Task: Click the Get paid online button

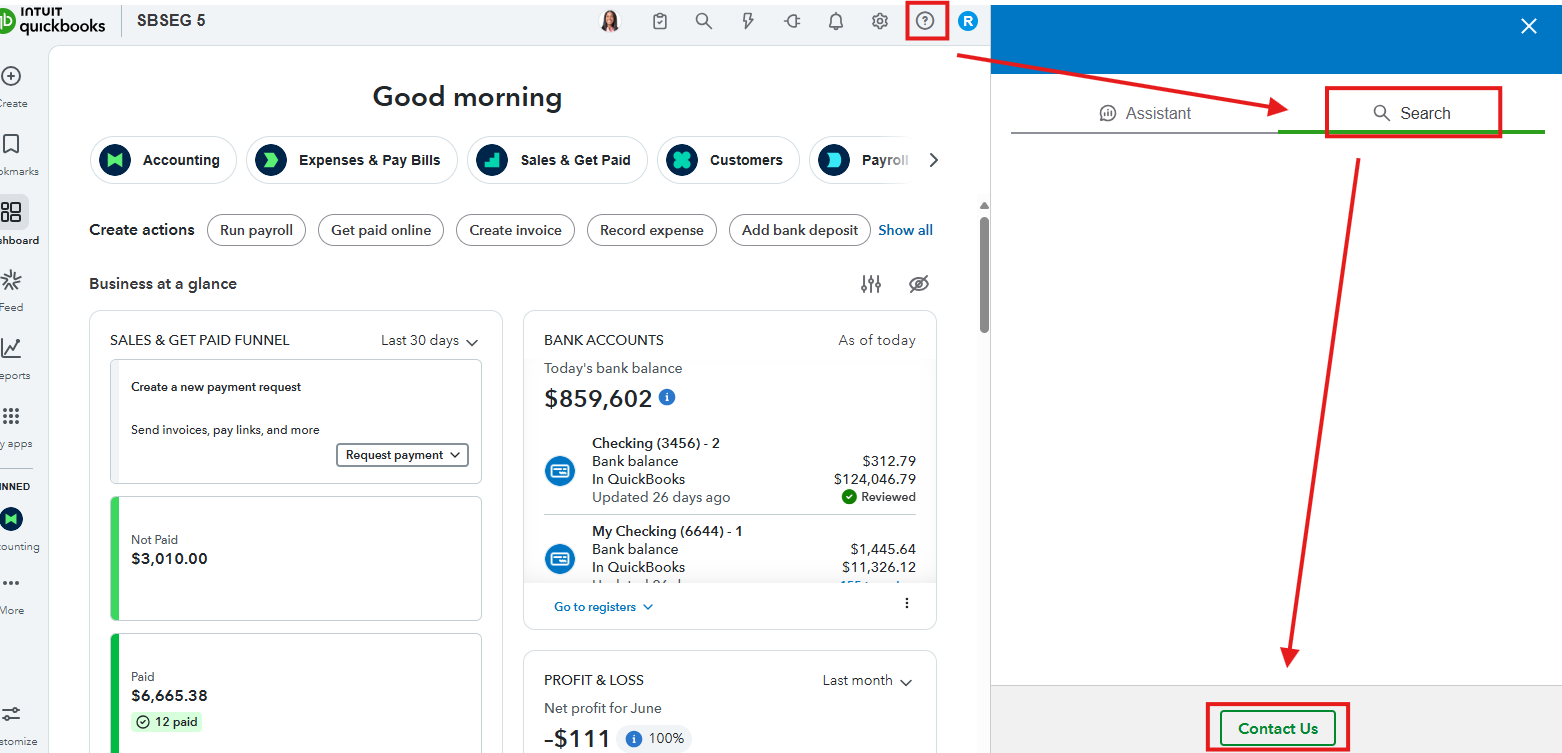Action: tap(381, 230)
